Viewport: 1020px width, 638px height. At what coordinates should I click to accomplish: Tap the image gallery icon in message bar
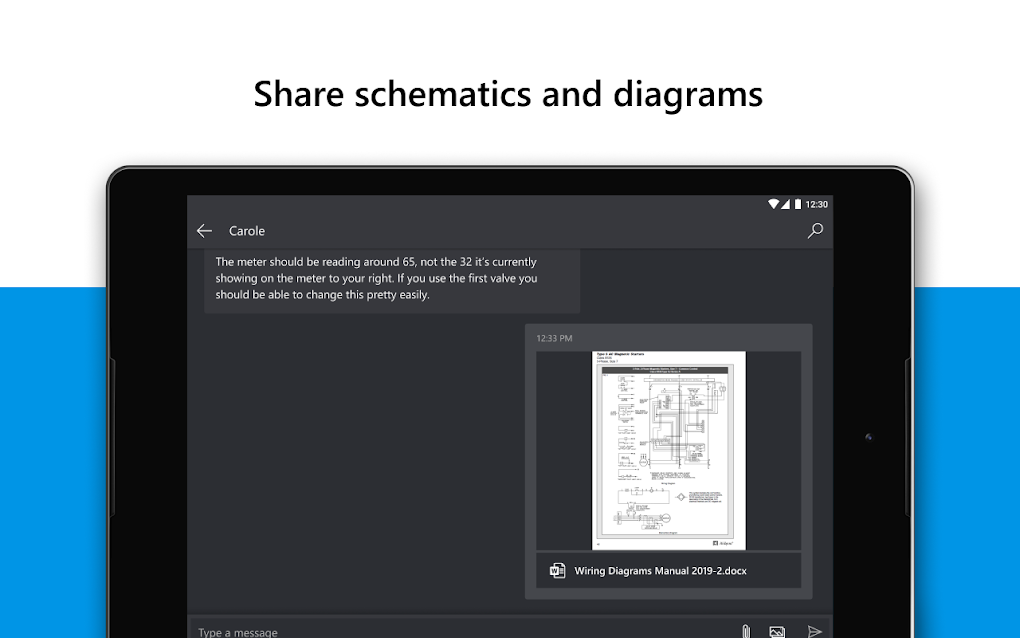coord(777,631)
